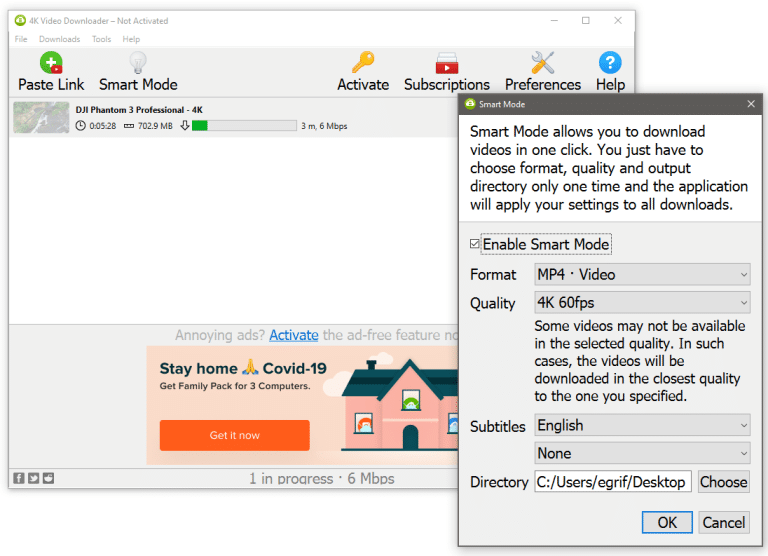The image size is (768, 556).
Task: Click the Paste Link toolbar icon
Action: click(x=51, y=64)
